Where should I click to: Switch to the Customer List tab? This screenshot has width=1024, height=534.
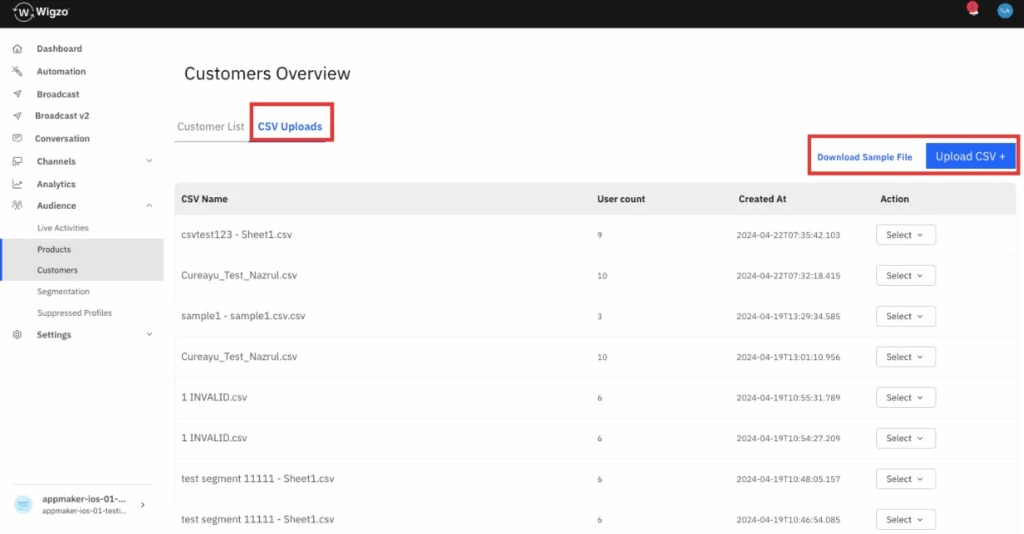210,127
